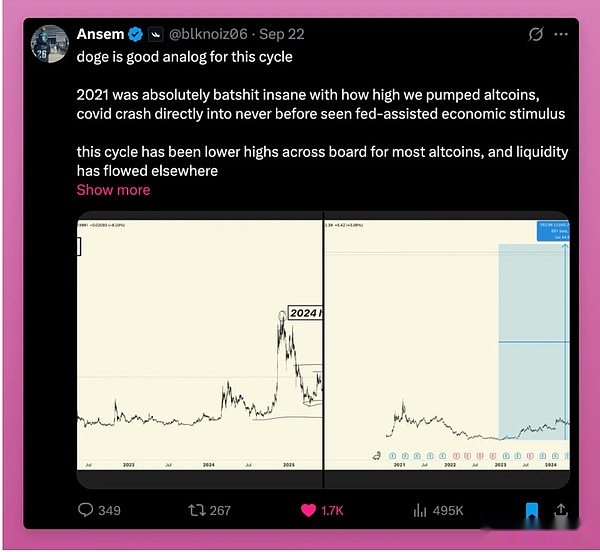Click the Ansem display name

click(x=100, y=34)
